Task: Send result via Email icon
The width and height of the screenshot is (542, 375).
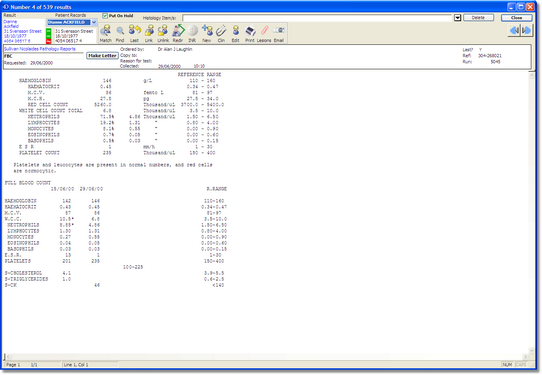Action: point(279,34)
